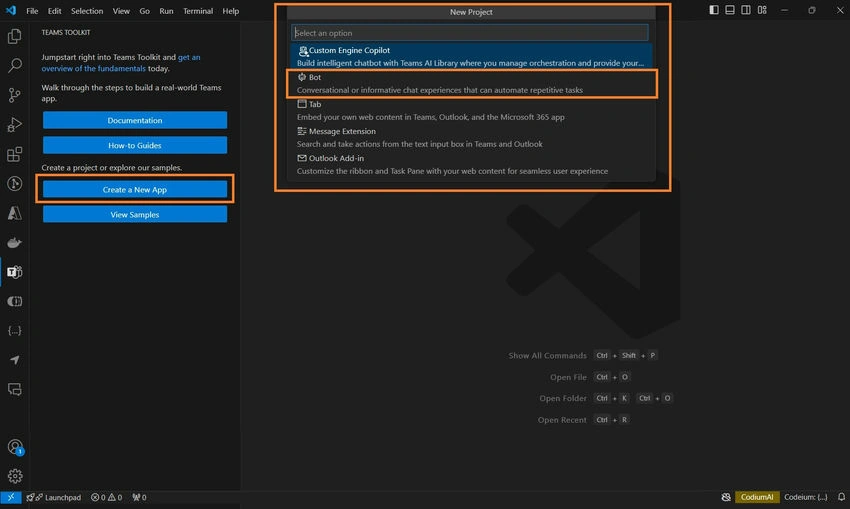Click the Documentation button
Image resolution: width=850 pixels, height=509 pixels.
coord(135,120)
